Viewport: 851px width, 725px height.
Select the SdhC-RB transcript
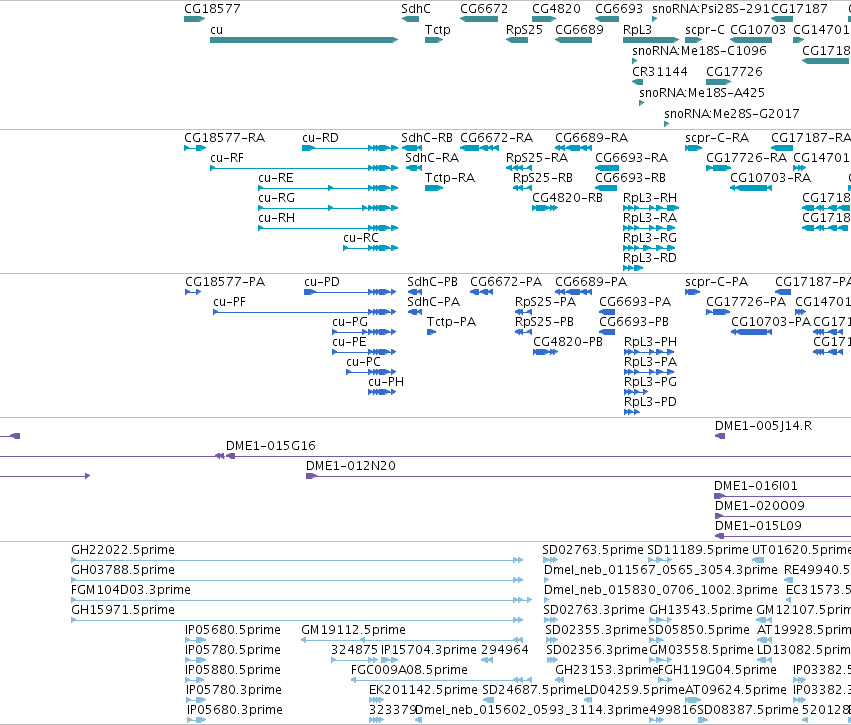(x=411, y=148)
